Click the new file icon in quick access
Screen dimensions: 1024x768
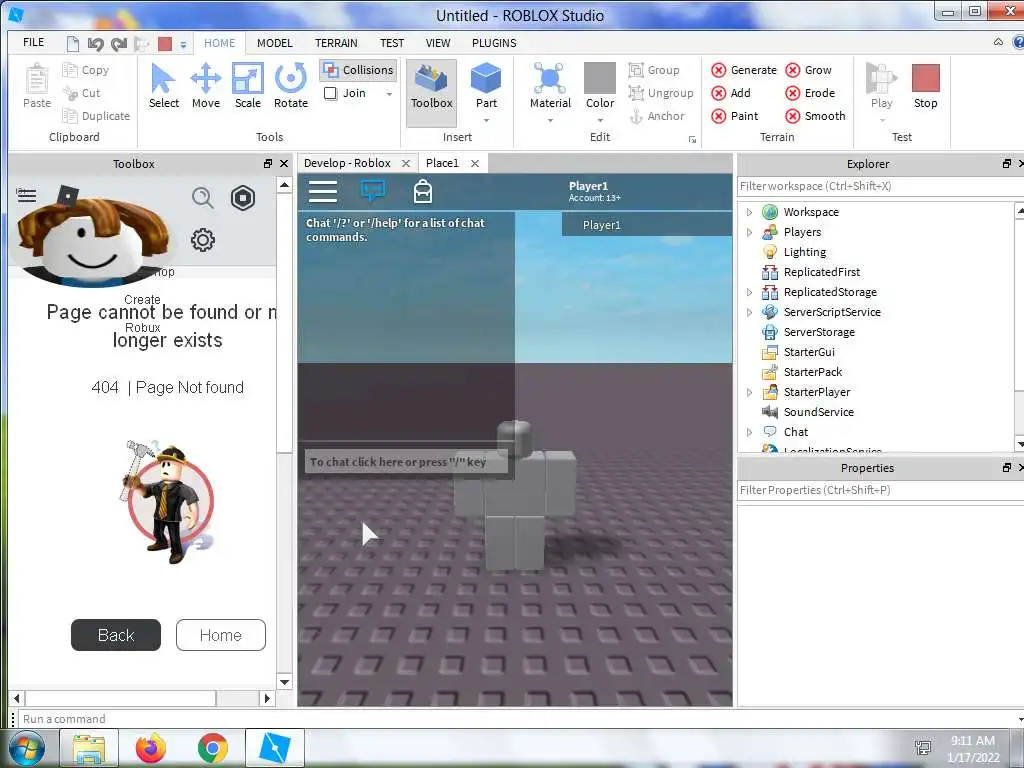coord(72,44)
